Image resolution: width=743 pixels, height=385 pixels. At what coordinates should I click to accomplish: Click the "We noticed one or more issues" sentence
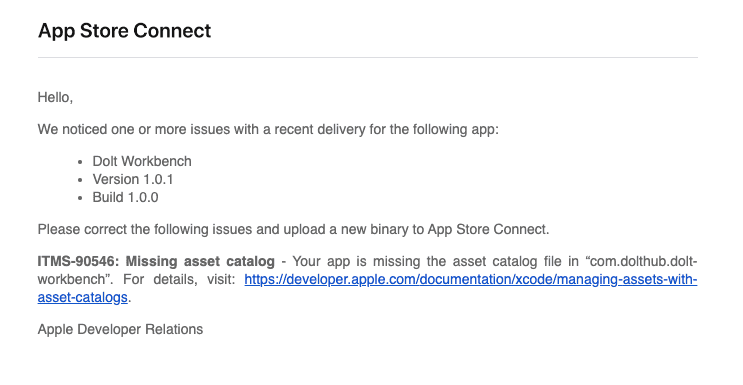[268, 129]
